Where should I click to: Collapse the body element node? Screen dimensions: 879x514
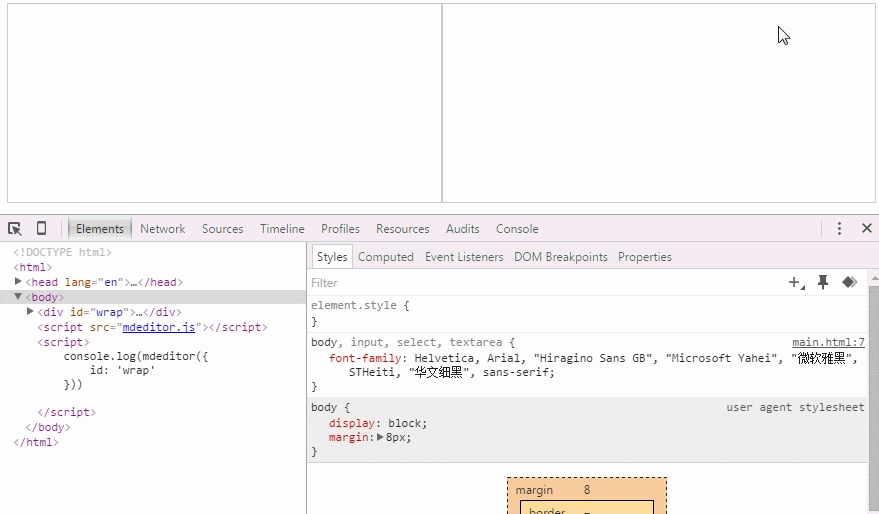[18, 297]
